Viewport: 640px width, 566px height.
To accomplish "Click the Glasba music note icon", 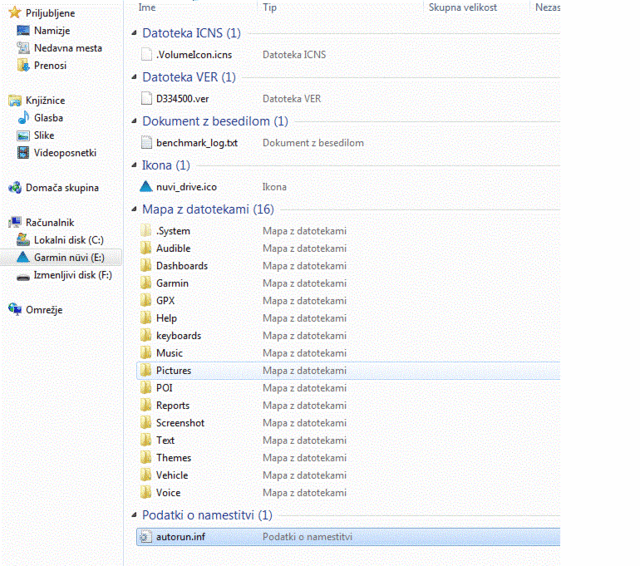I will pos(23,118).
